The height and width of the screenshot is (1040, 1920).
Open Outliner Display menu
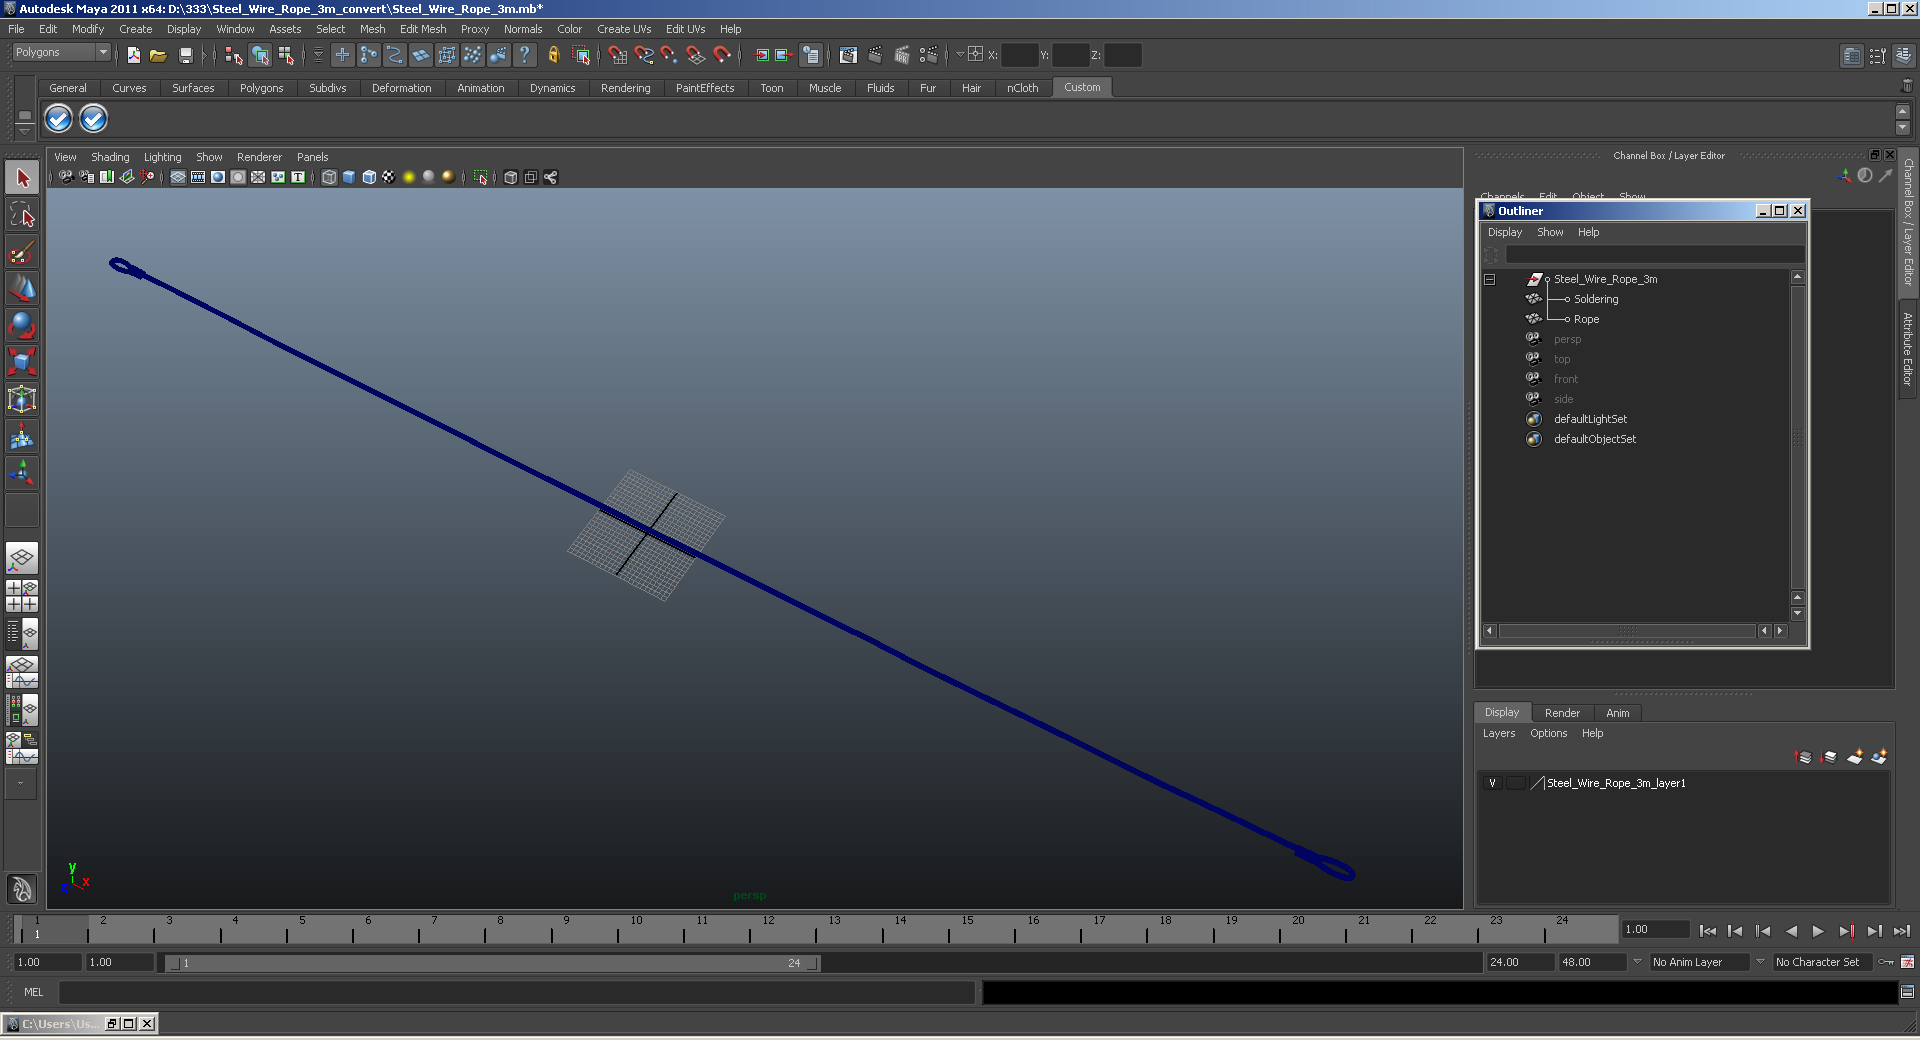pyautogui.click(x=1504, y=232)
